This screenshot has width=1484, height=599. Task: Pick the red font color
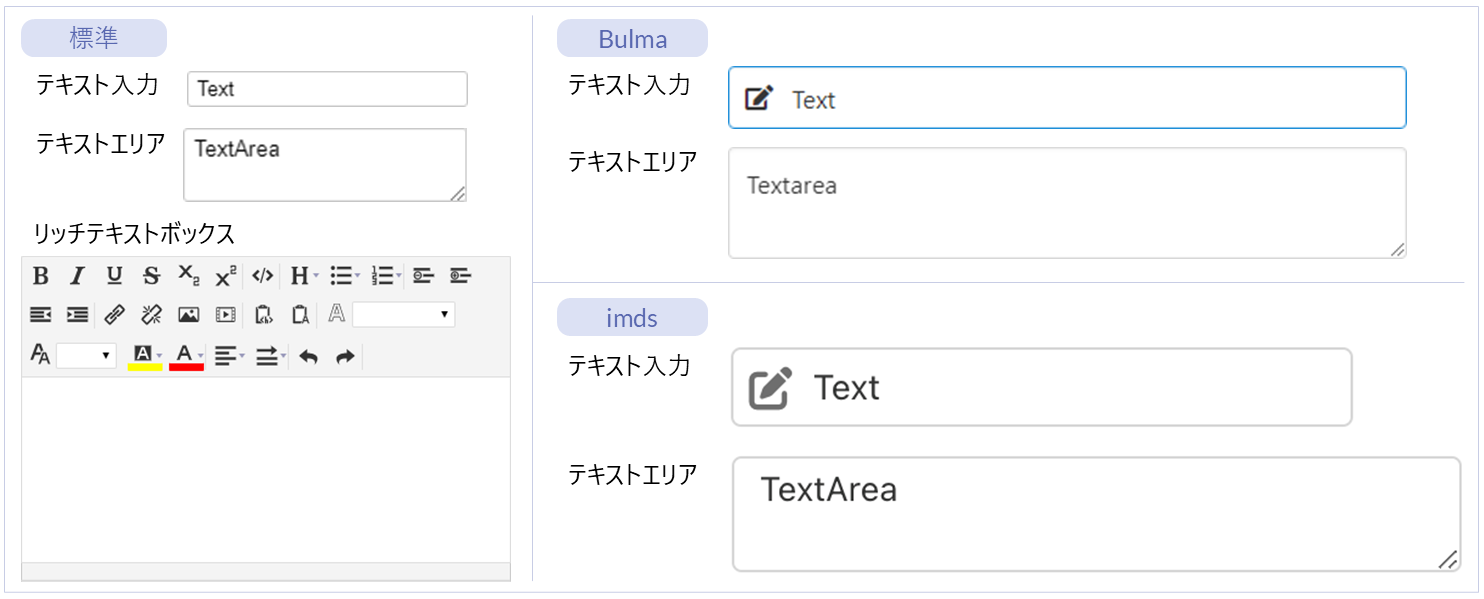(x=186, y=356)
